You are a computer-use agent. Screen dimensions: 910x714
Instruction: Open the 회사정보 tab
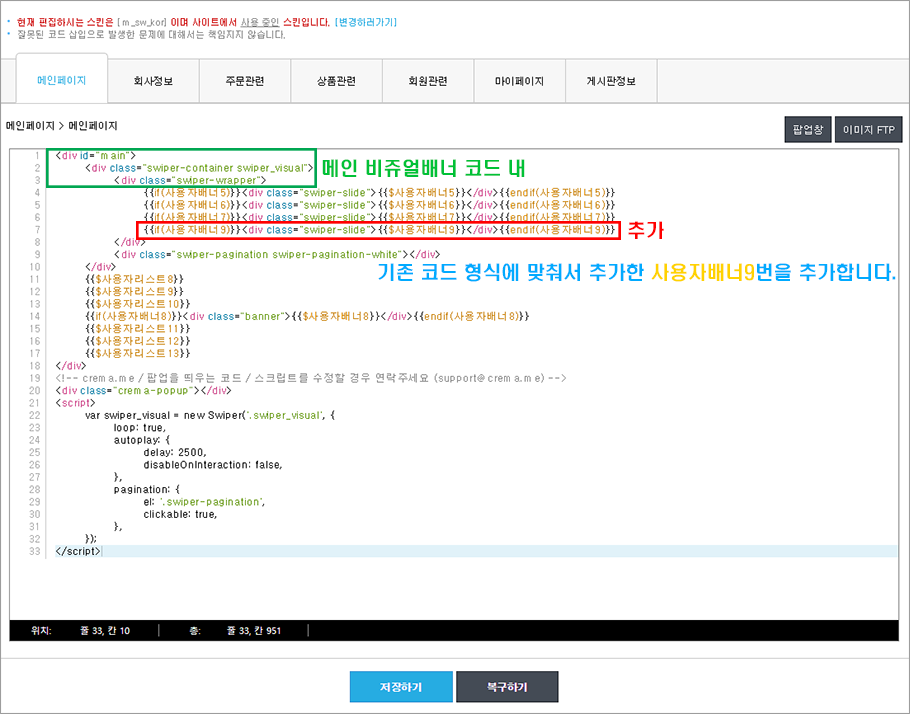pos(153,81)
